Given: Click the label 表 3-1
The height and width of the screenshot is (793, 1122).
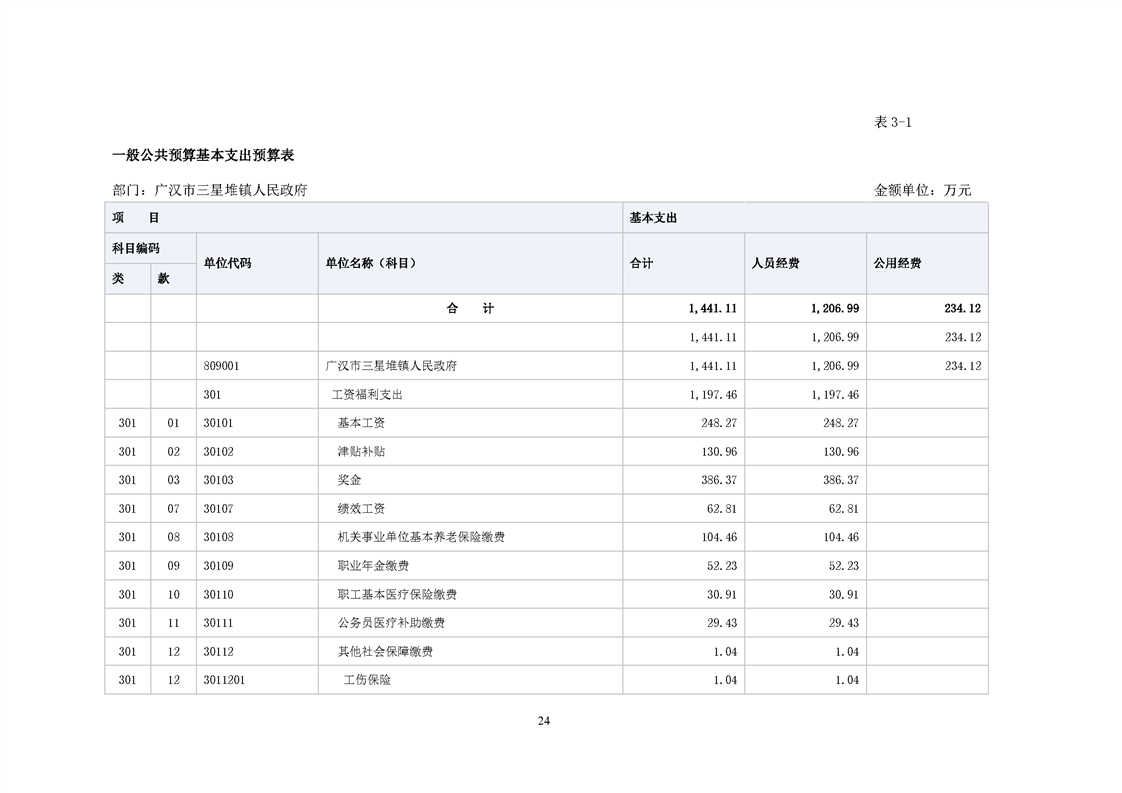Looking at the screenshot, I should tap(892, 122).
